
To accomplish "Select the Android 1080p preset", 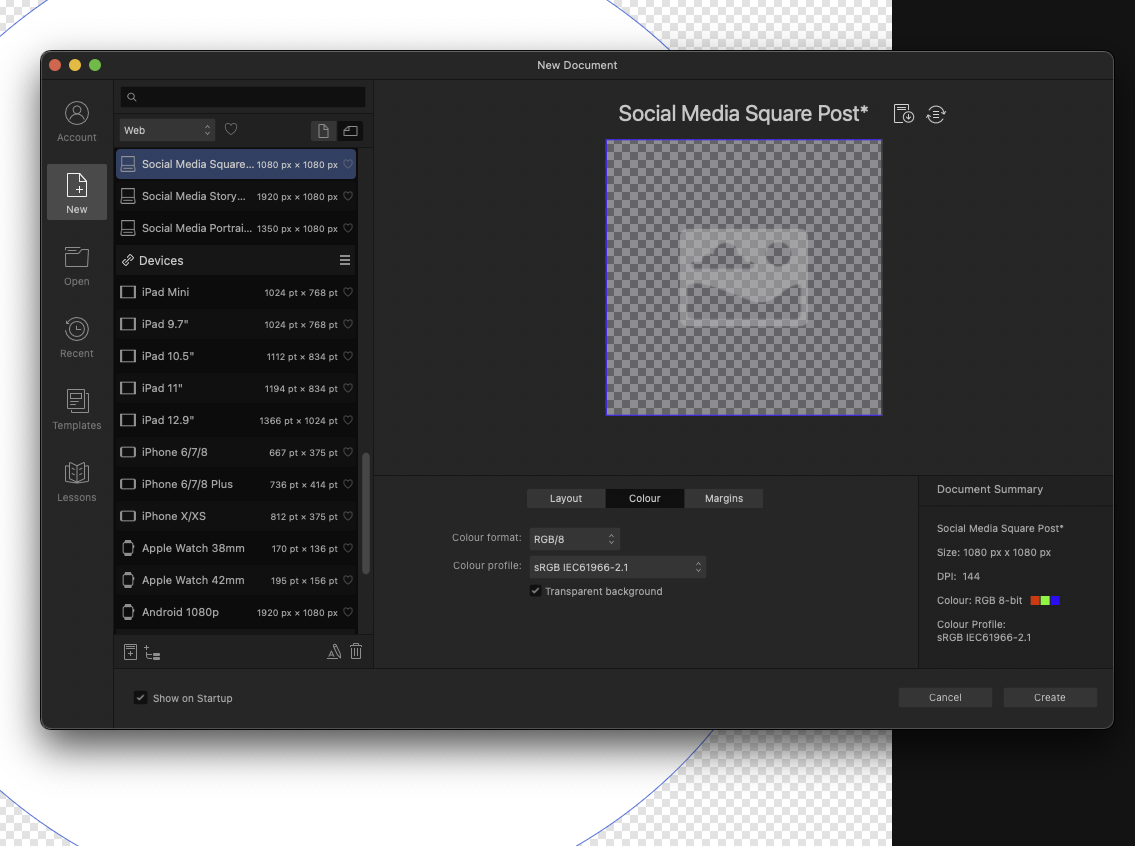I will [236, 612].
